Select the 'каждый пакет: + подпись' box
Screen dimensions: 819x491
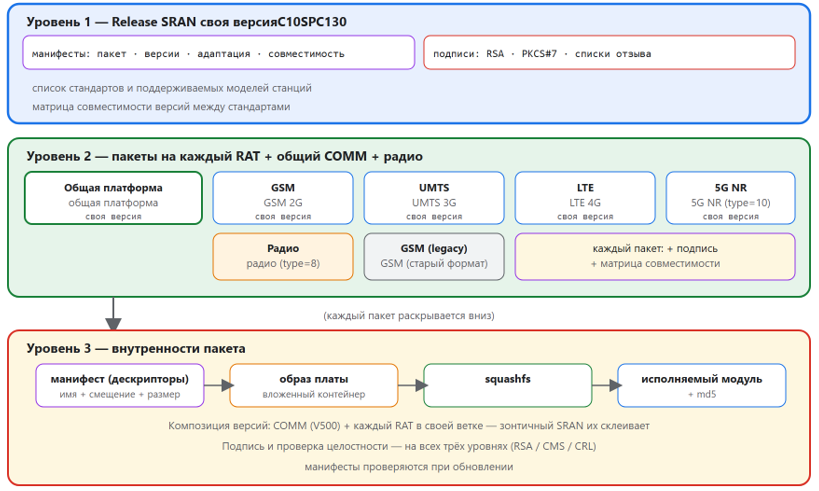[x=655, y=256]
